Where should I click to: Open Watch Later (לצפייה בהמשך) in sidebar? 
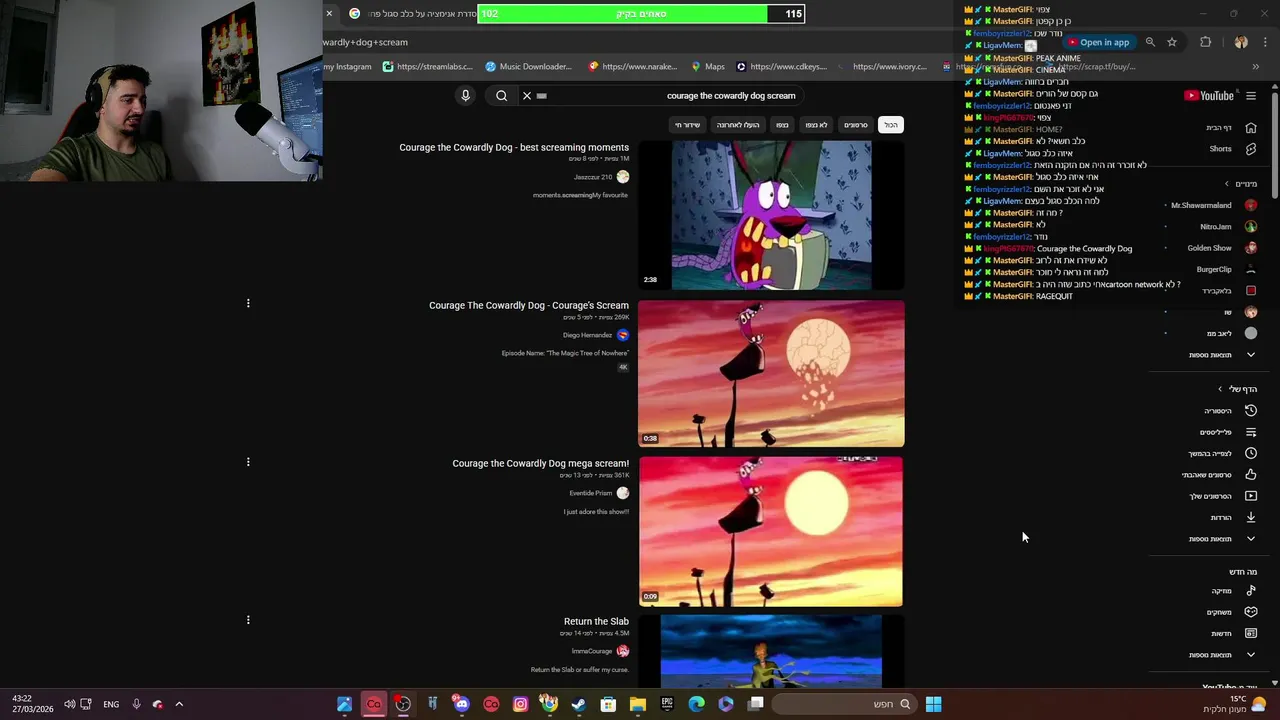point(1221,454)
